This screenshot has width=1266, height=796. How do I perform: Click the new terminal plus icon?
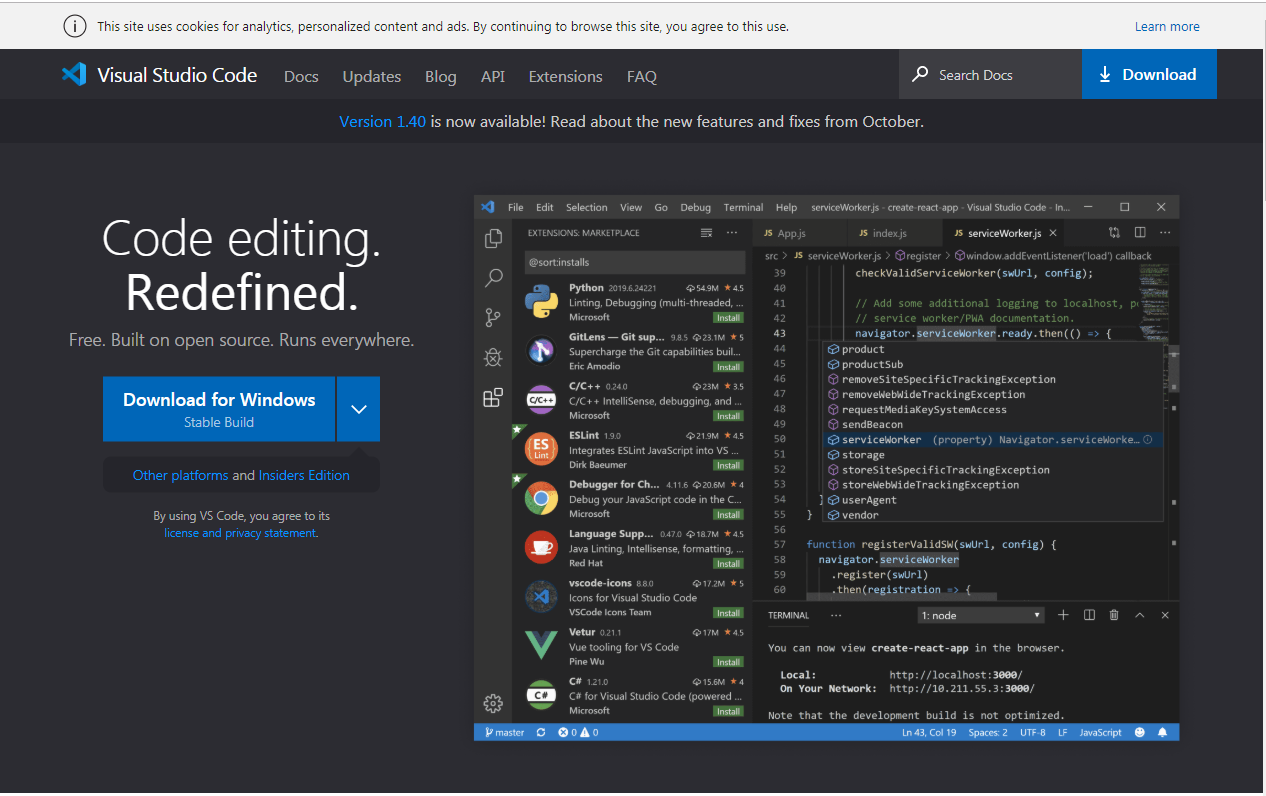[x=1063, y=615]
